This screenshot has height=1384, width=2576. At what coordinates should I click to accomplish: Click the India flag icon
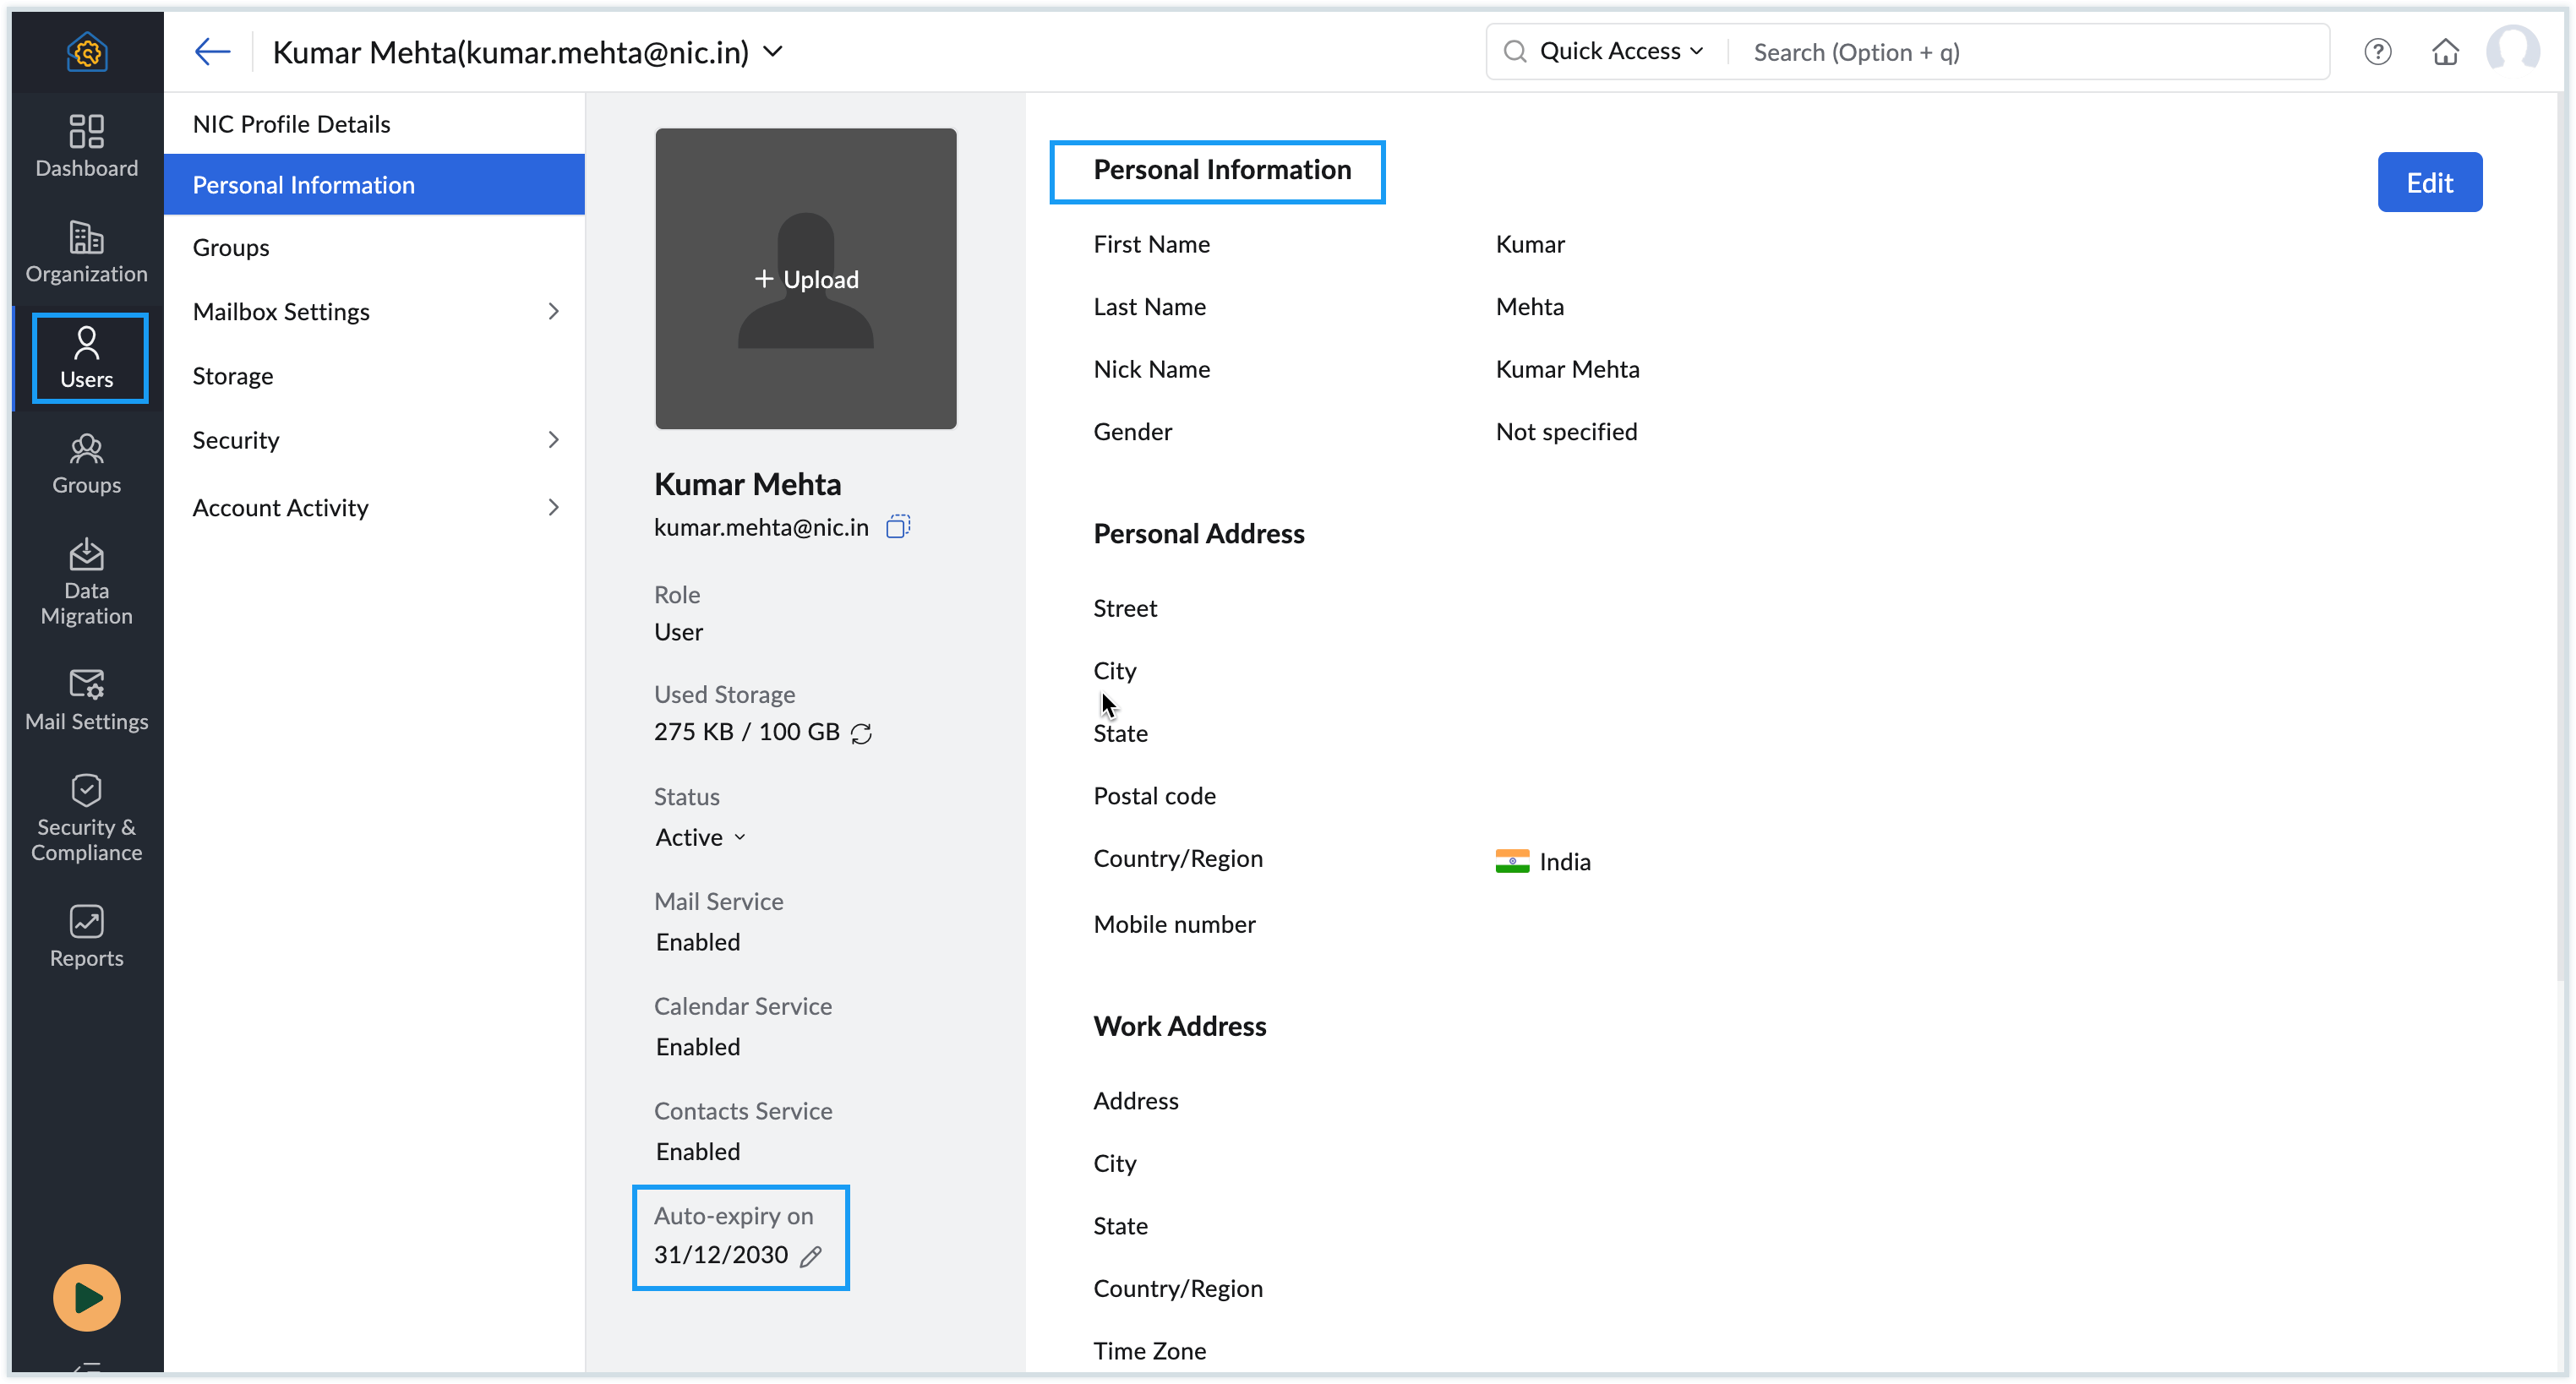[x=1512, y=862]
